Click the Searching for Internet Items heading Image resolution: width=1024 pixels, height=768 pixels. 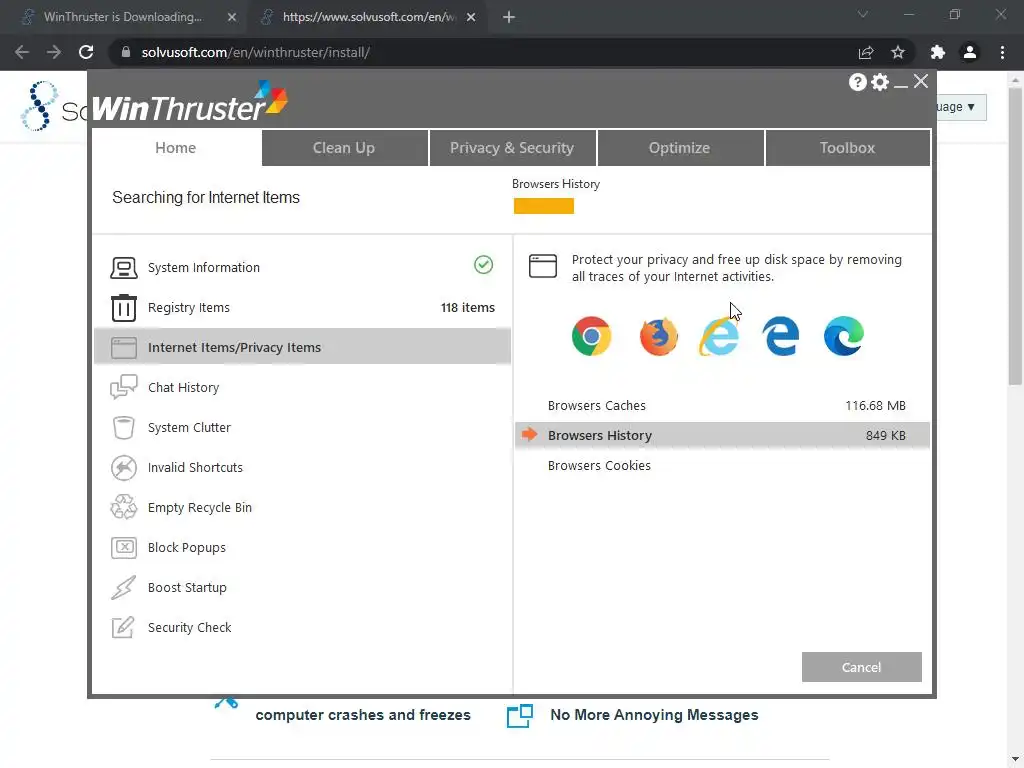(206, 197)
